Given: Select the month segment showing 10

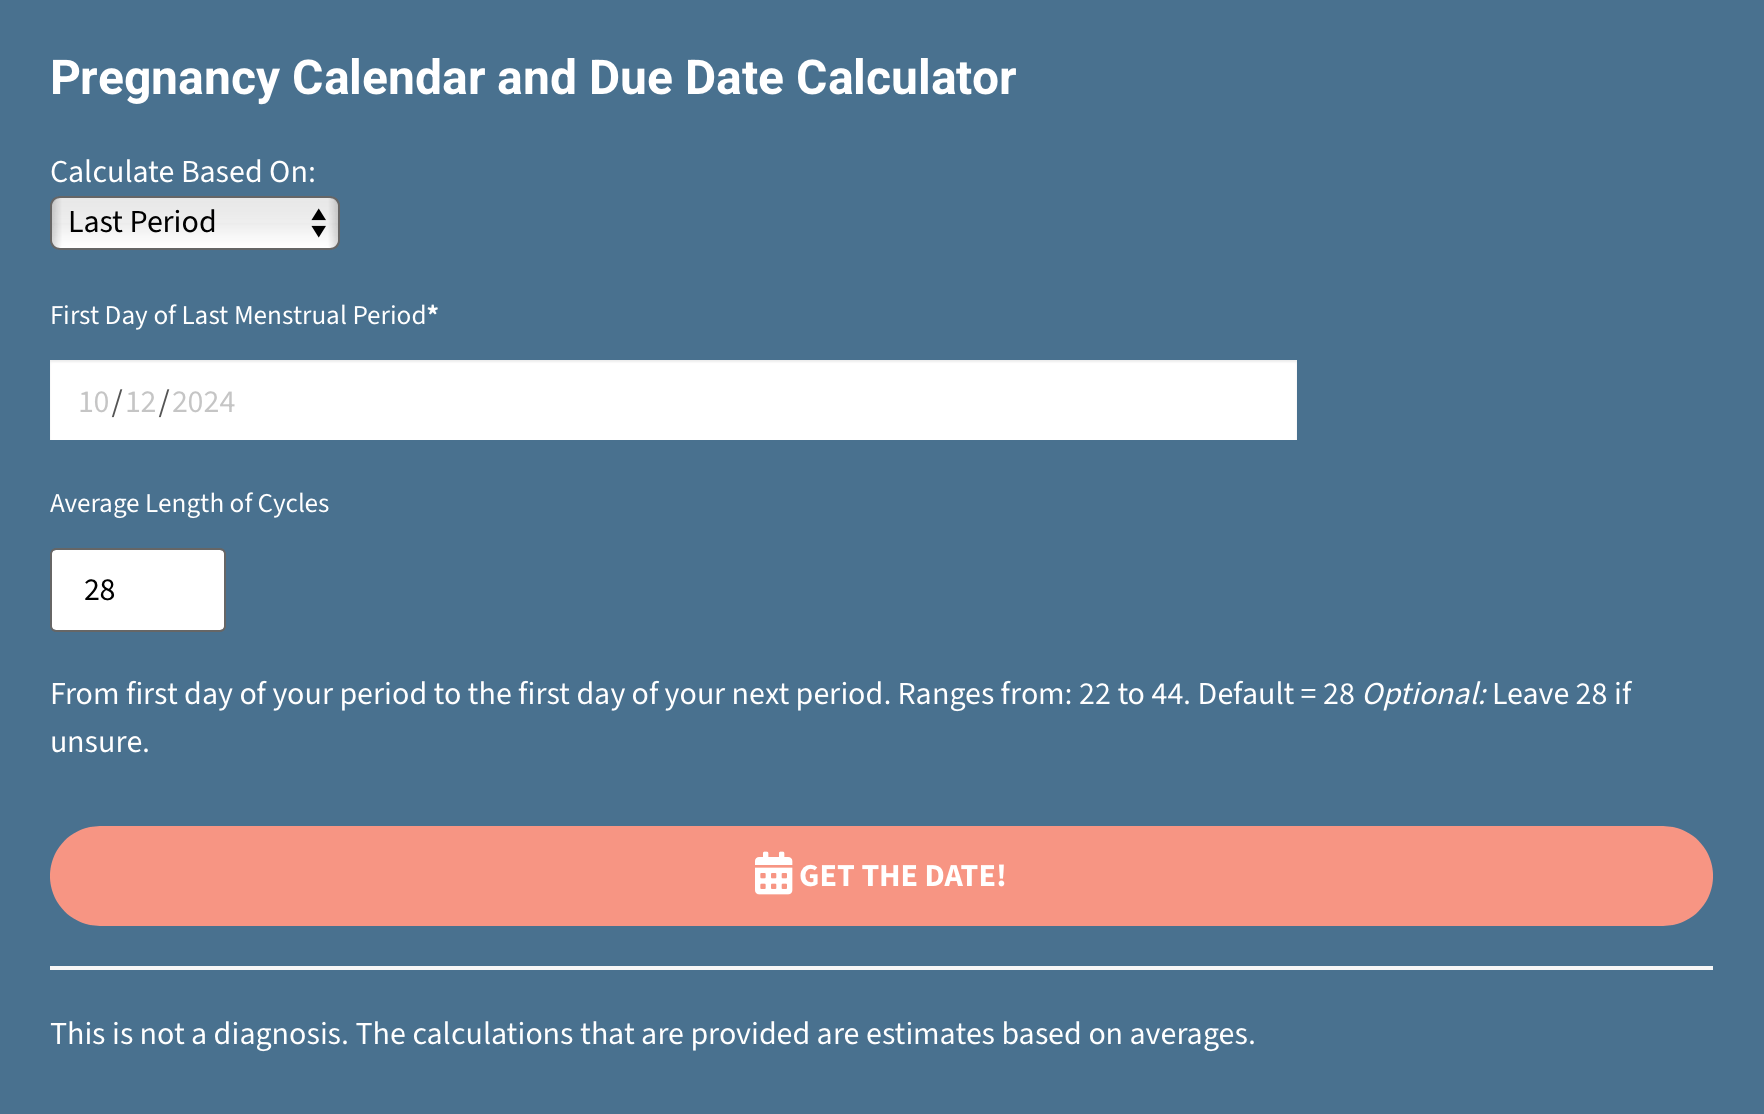Looking at the screenshot, I should [94, 400].
